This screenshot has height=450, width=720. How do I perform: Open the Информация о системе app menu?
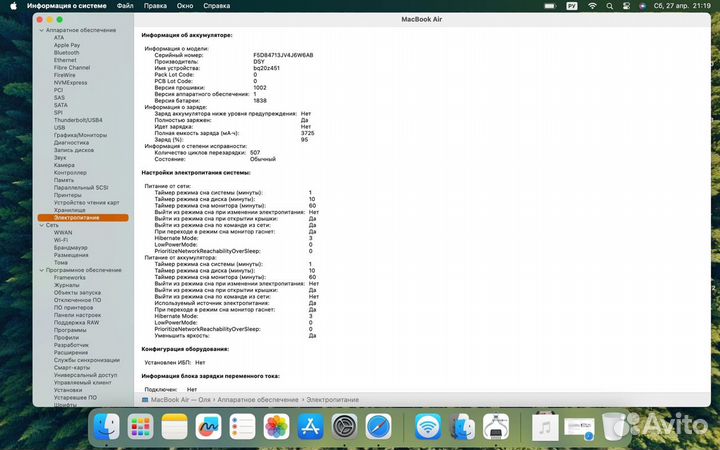(x=67, y=6)
